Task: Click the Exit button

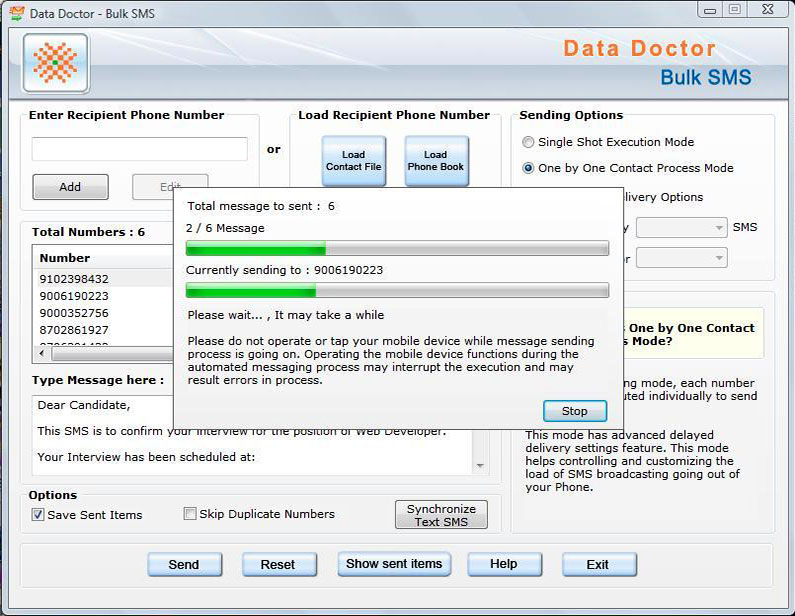Action: 599,564
